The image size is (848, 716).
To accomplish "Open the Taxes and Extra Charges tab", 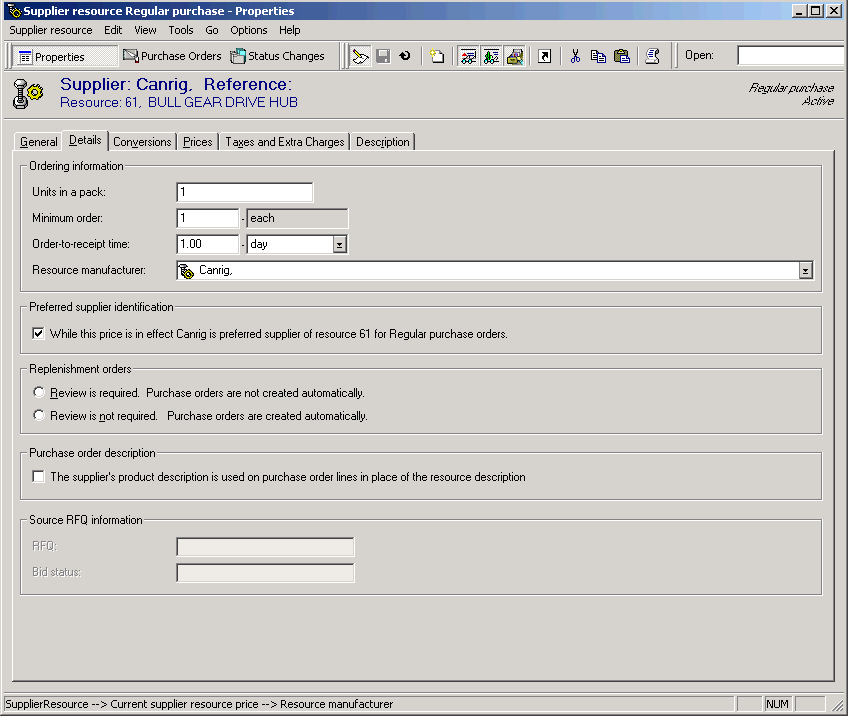I will (284, 142).
